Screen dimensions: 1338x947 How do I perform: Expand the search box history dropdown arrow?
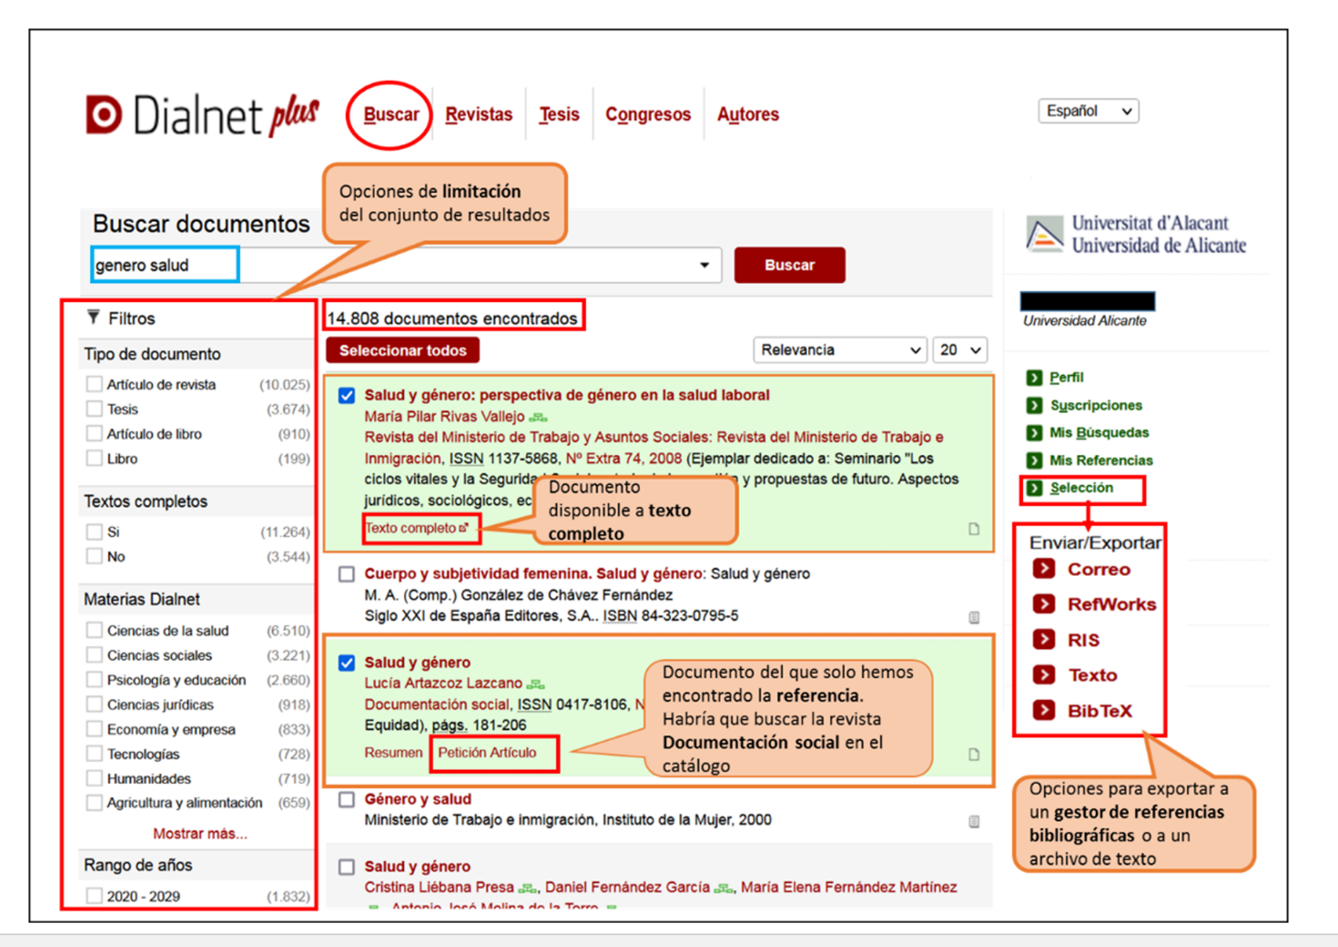pos(704,265)
